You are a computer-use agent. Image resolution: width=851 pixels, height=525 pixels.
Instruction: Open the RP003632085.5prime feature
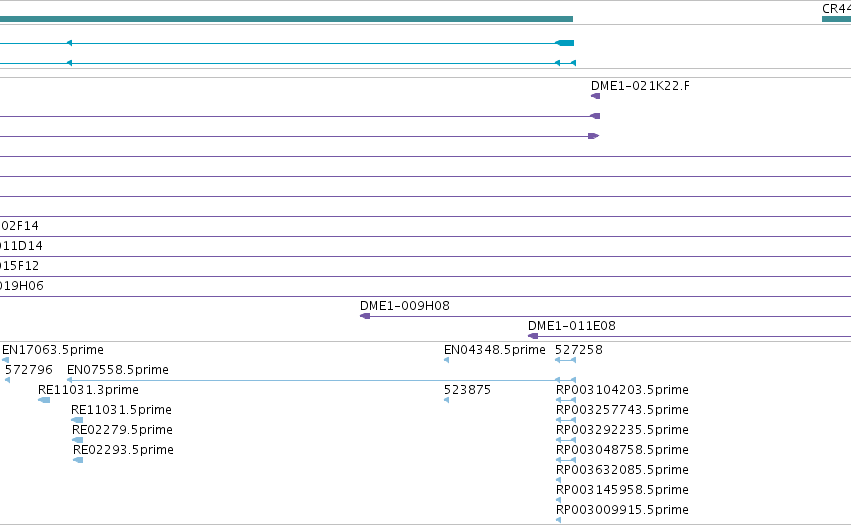558,480
